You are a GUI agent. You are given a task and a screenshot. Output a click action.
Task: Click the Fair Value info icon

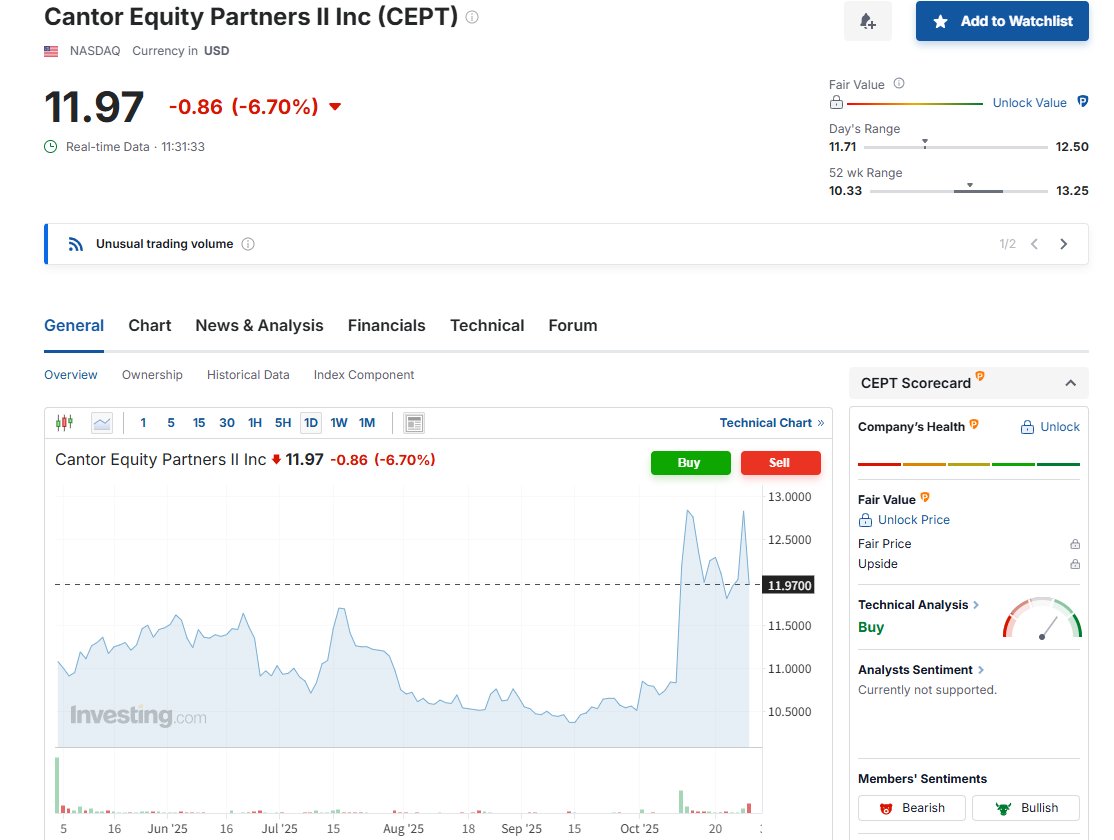tap(898, 84)
